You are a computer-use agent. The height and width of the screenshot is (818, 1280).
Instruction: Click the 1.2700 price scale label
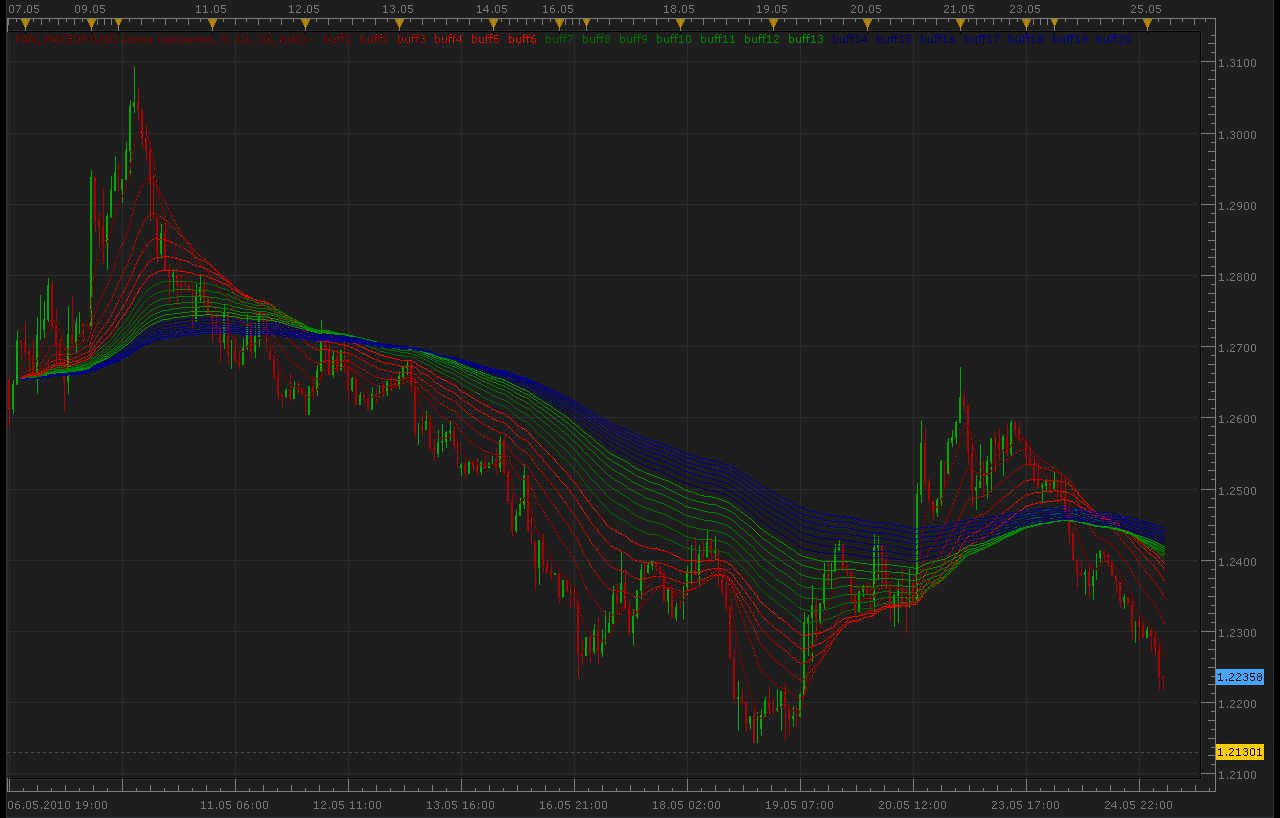click(1237, 348)
